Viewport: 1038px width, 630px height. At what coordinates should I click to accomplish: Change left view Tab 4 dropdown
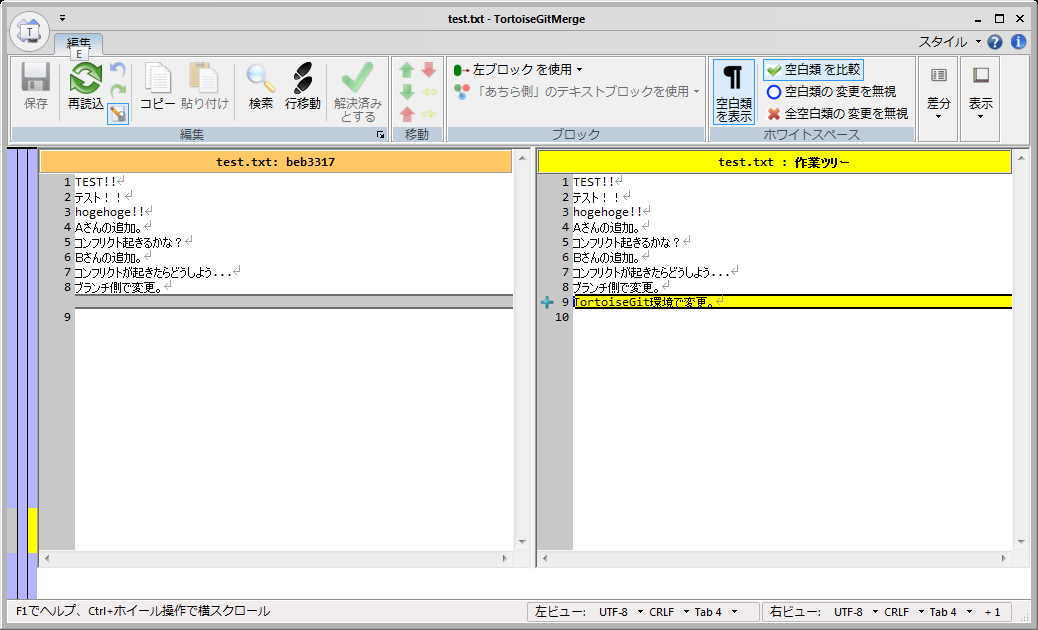(x=715, y=612)
